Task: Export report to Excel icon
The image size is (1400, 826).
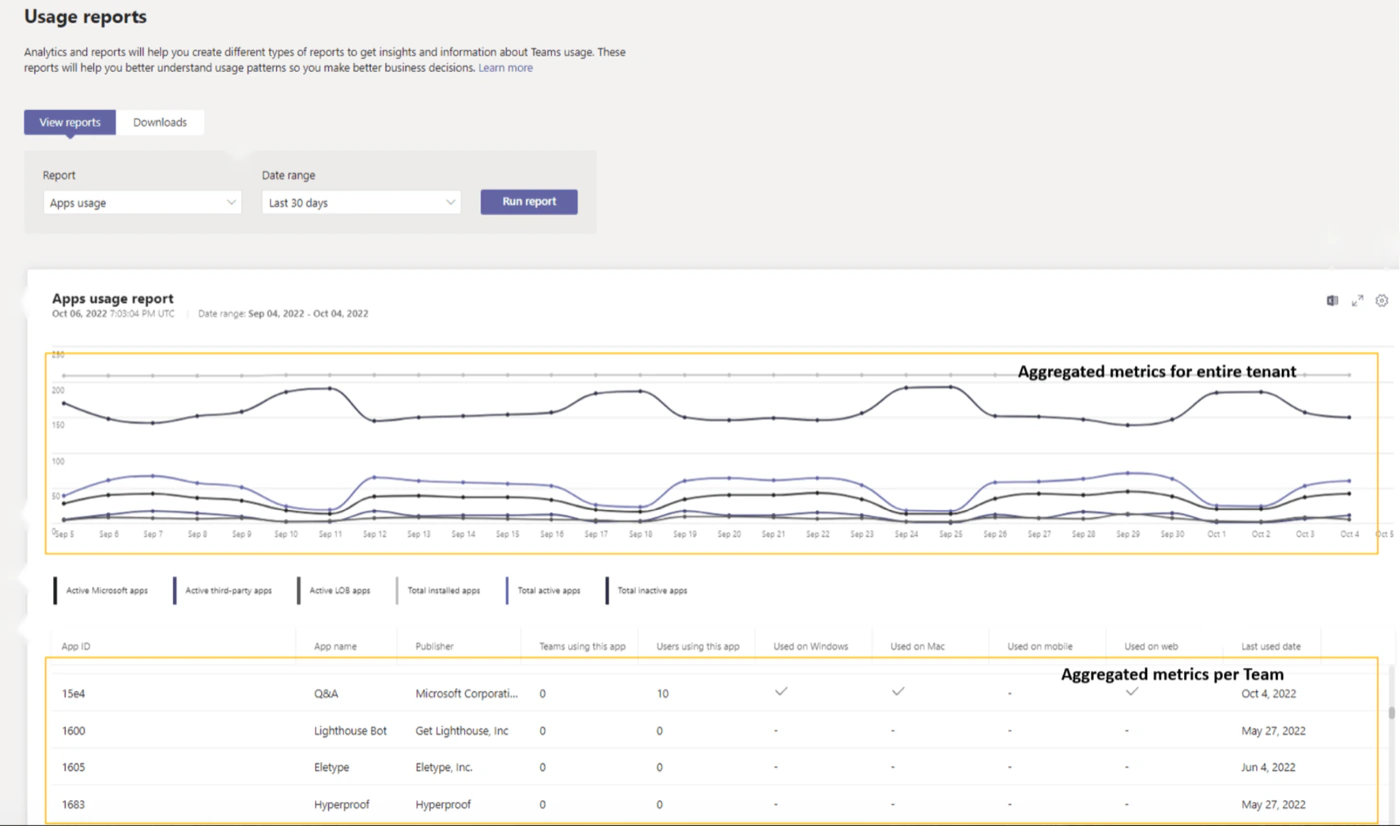Action: pos(1332,300)
